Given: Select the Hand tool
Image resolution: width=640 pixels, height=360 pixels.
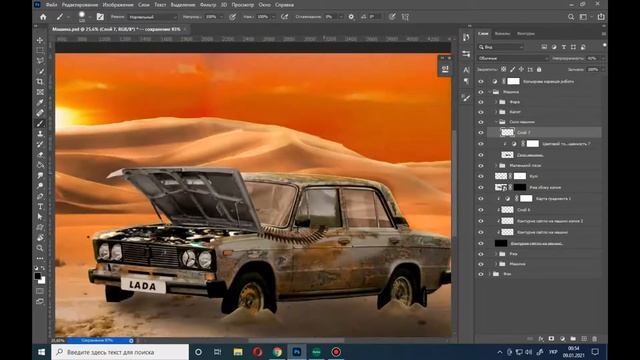Looking at the screenshot, I should point(40,238).
